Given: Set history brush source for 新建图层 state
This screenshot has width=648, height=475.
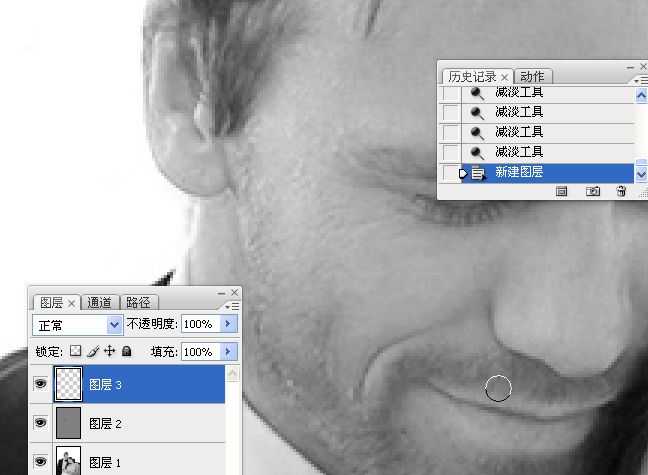Looking at the screenshot, I should click(451, 173).
